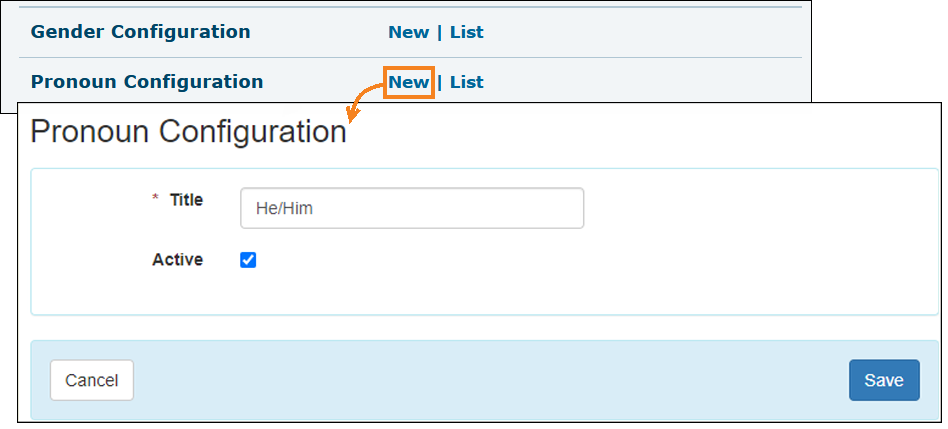Click the pipe separator in Gender Configuration row
Viewport: 948px width, 429px height.
[x=439, y=32]
